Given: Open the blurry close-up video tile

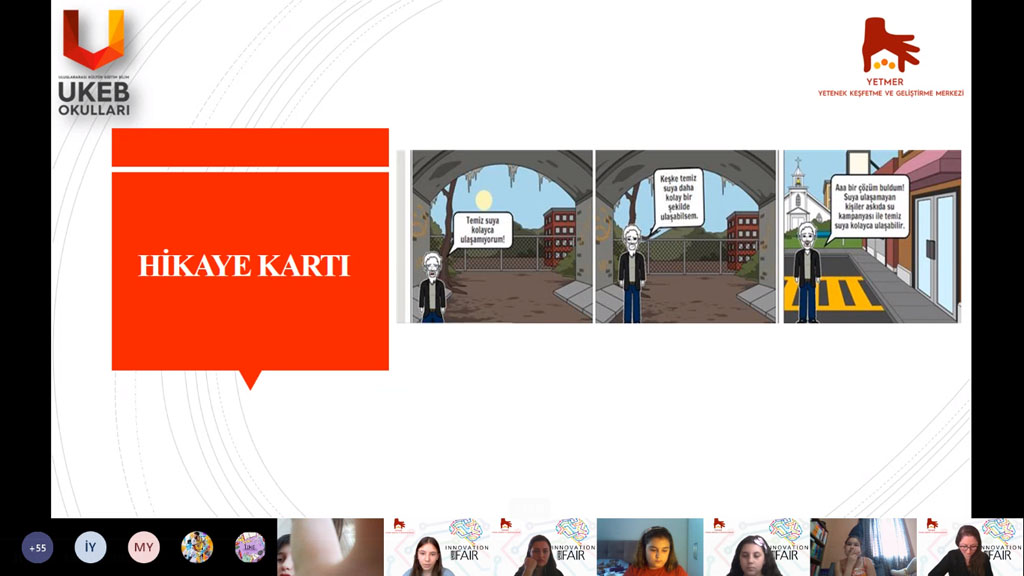Looking at the screenshot, I should [330, 547].
